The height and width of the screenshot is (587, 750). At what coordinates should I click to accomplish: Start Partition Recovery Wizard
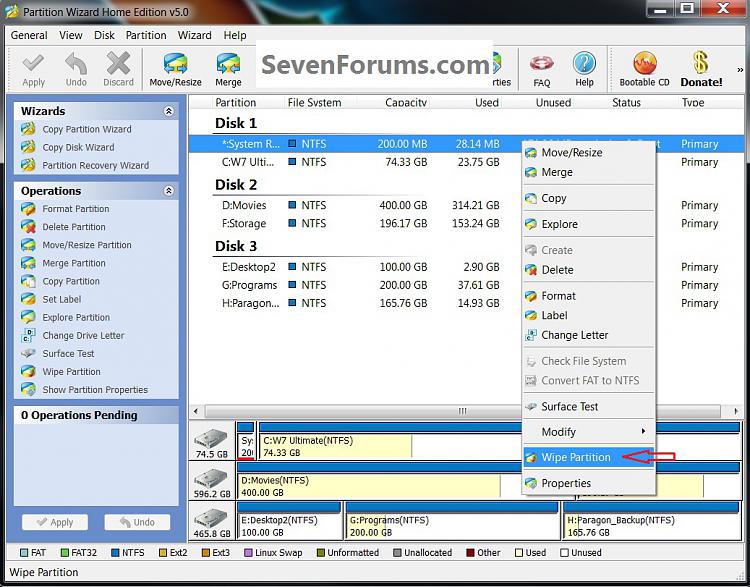click(x=95, y=166)
